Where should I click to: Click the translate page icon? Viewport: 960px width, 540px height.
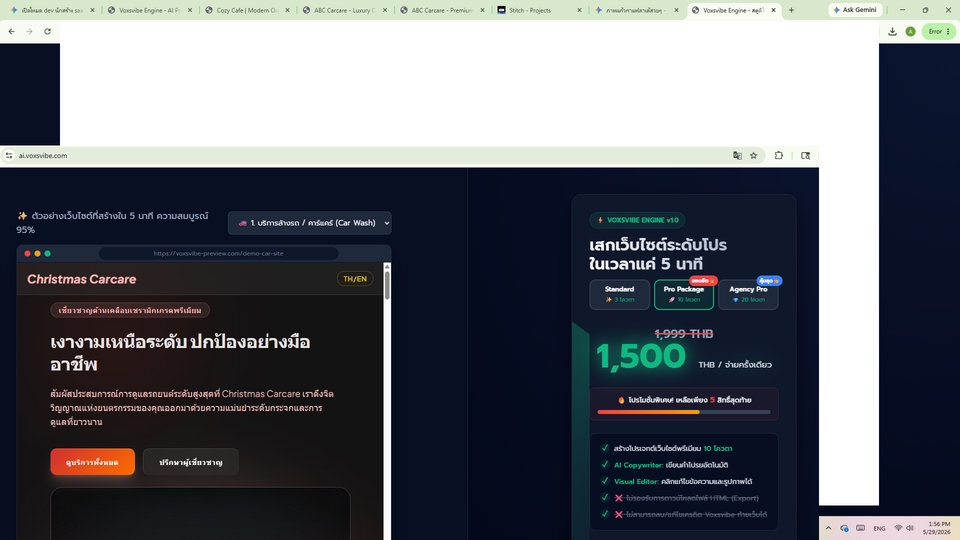pos(737,156)
